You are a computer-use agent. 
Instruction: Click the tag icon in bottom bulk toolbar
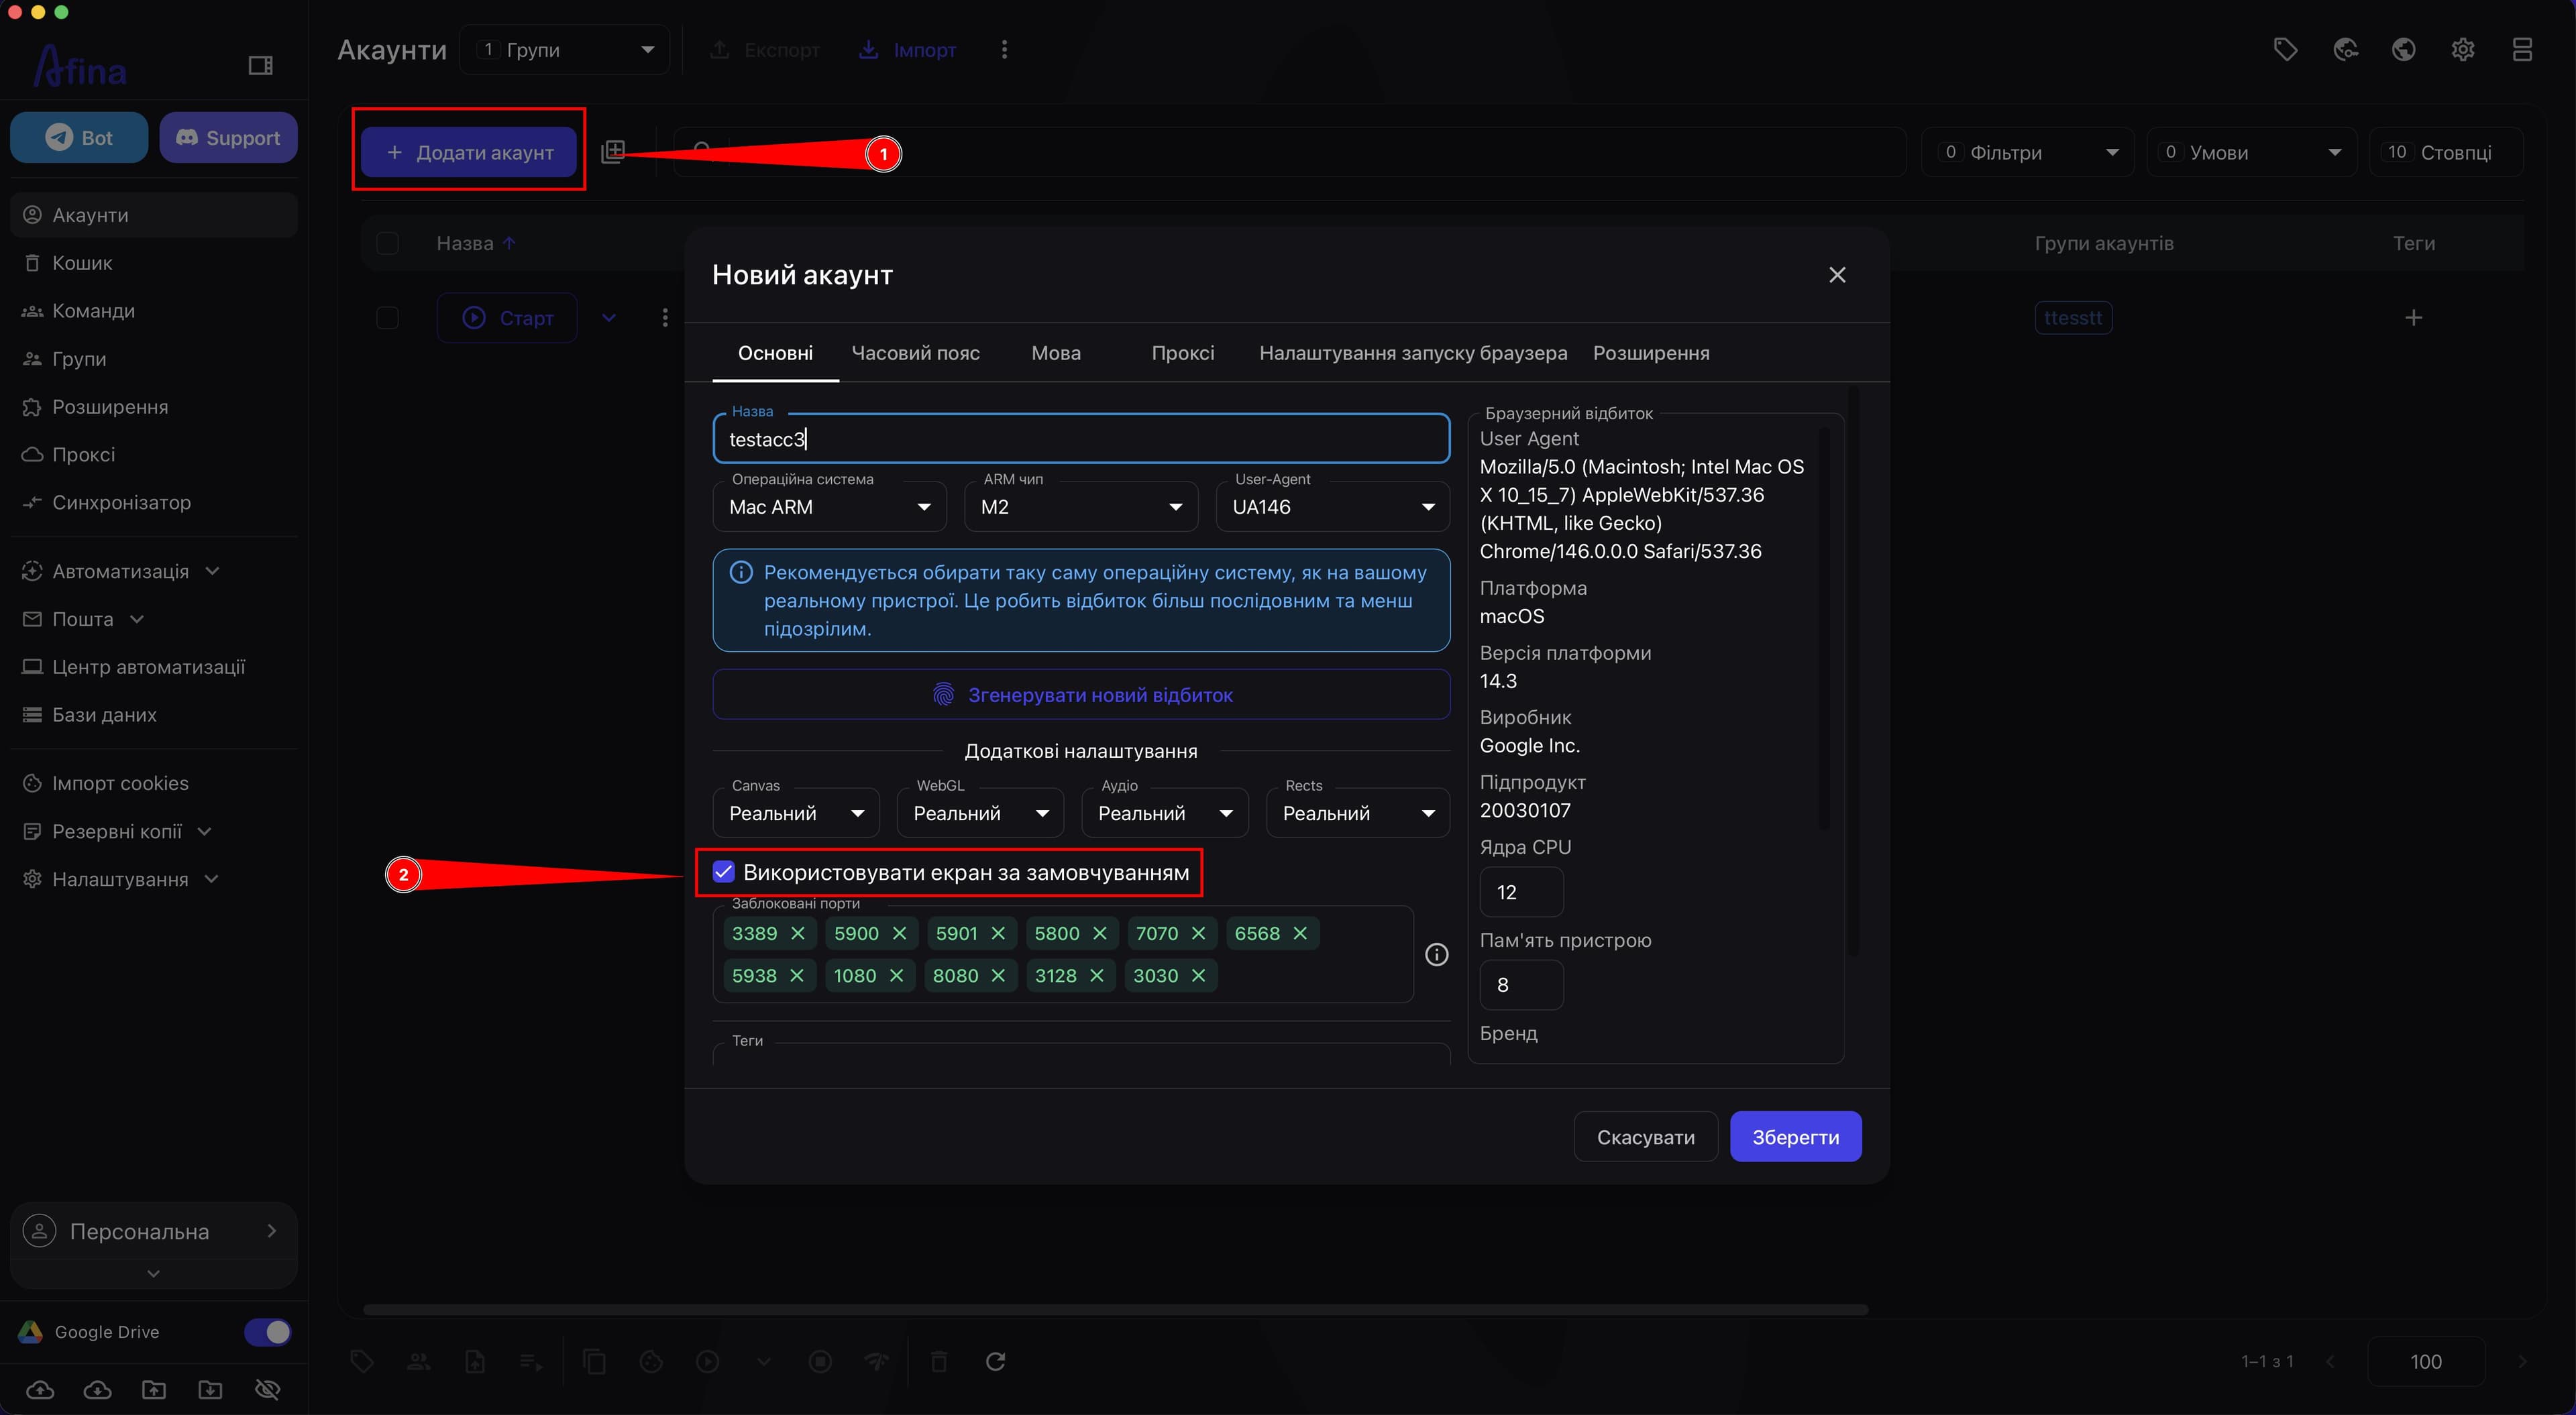(x=362, y=1361)
